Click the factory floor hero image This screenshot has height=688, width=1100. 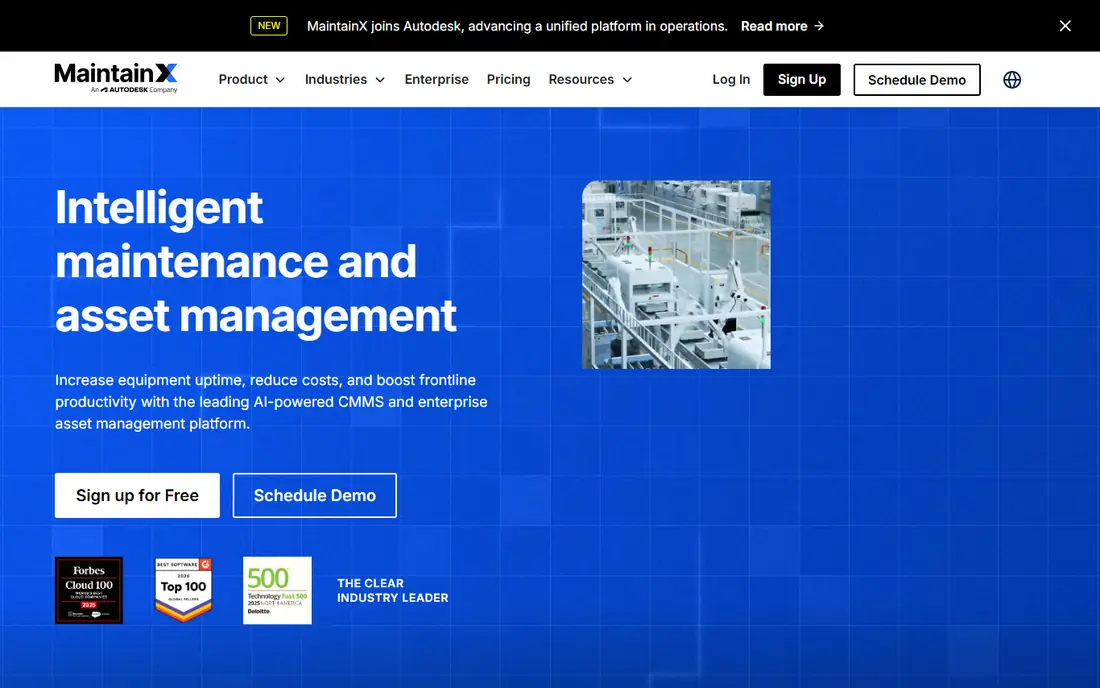676,275
